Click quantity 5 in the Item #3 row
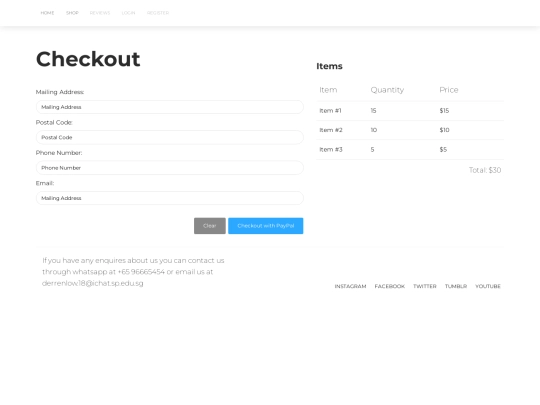The image size is (540, 405). coord(372,149)
